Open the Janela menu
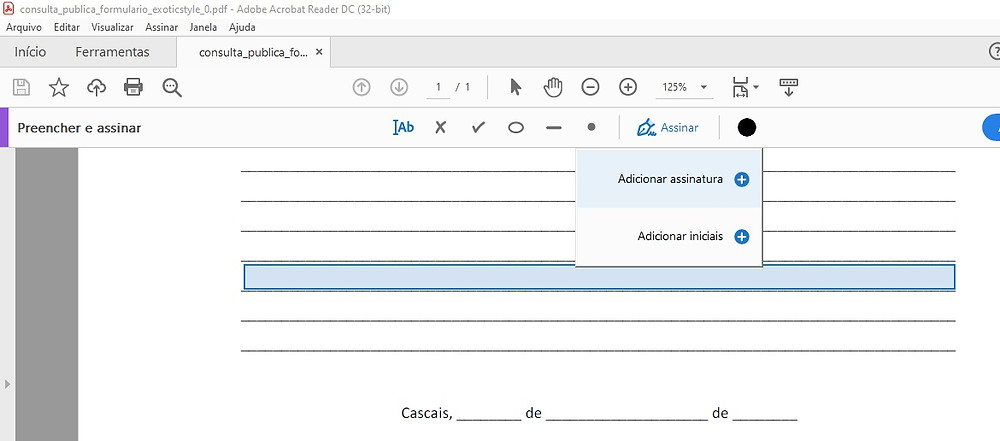The height and width of the screenshot is (441, 1000). click(x=203, y=27)
